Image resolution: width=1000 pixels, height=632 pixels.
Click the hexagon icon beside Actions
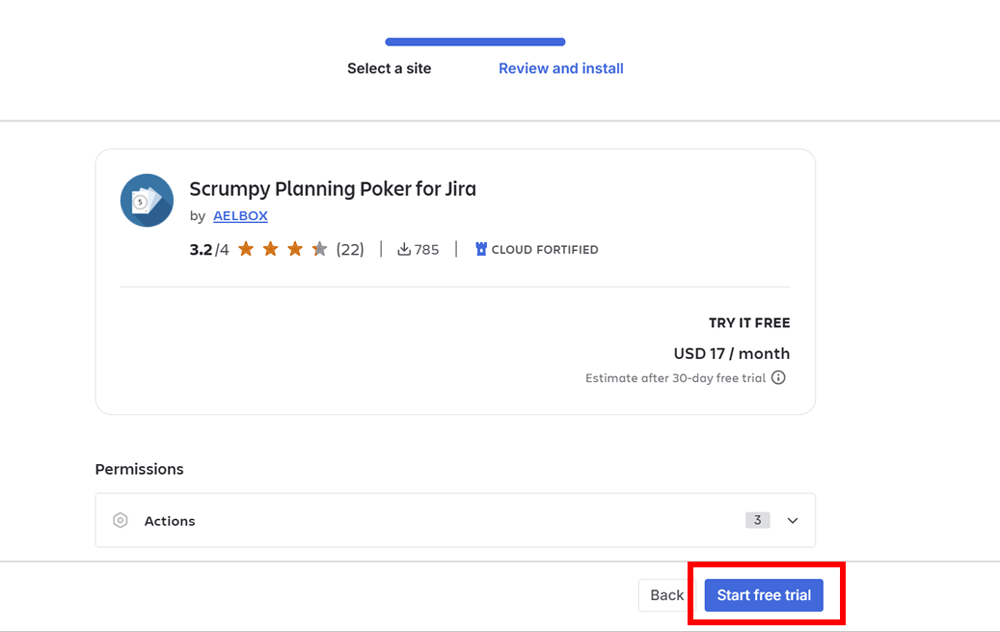pos(121,521)
